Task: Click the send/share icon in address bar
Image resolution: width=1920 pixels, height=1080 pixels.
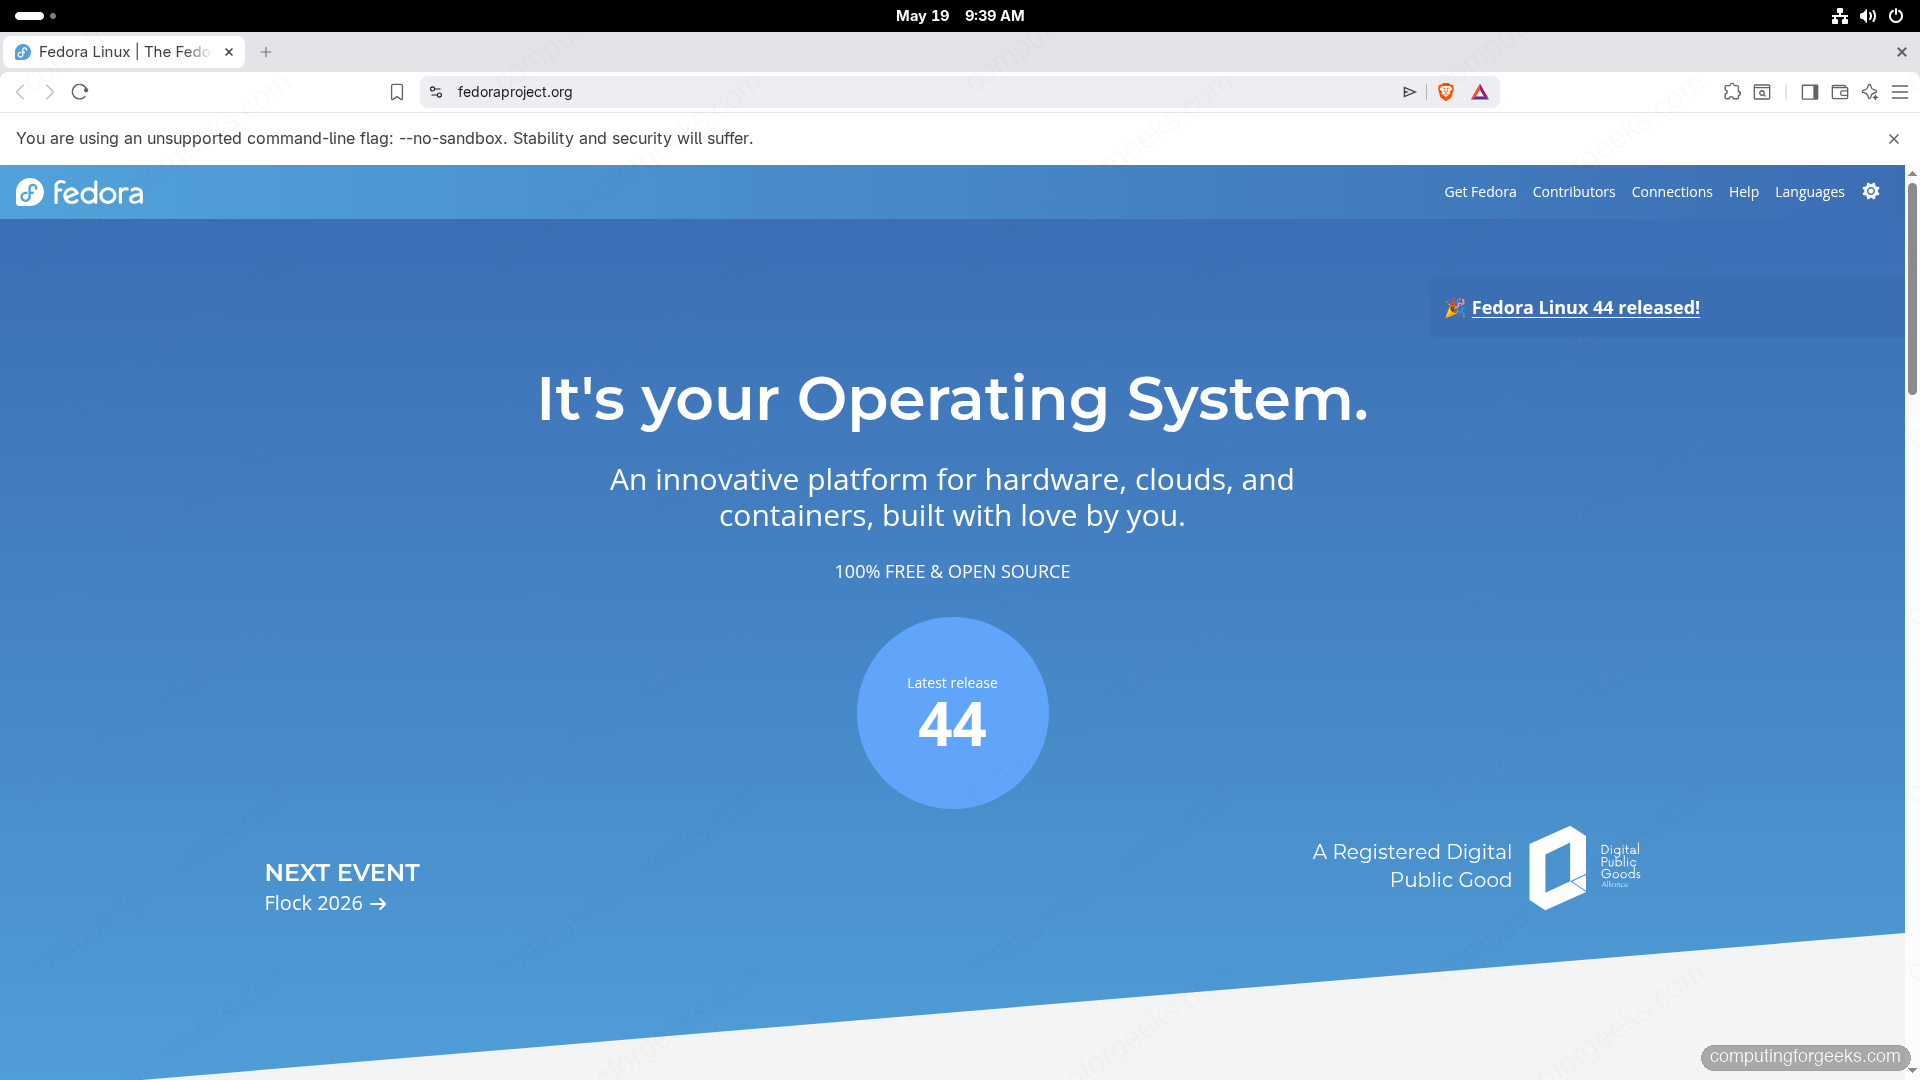Action: 1410,92
